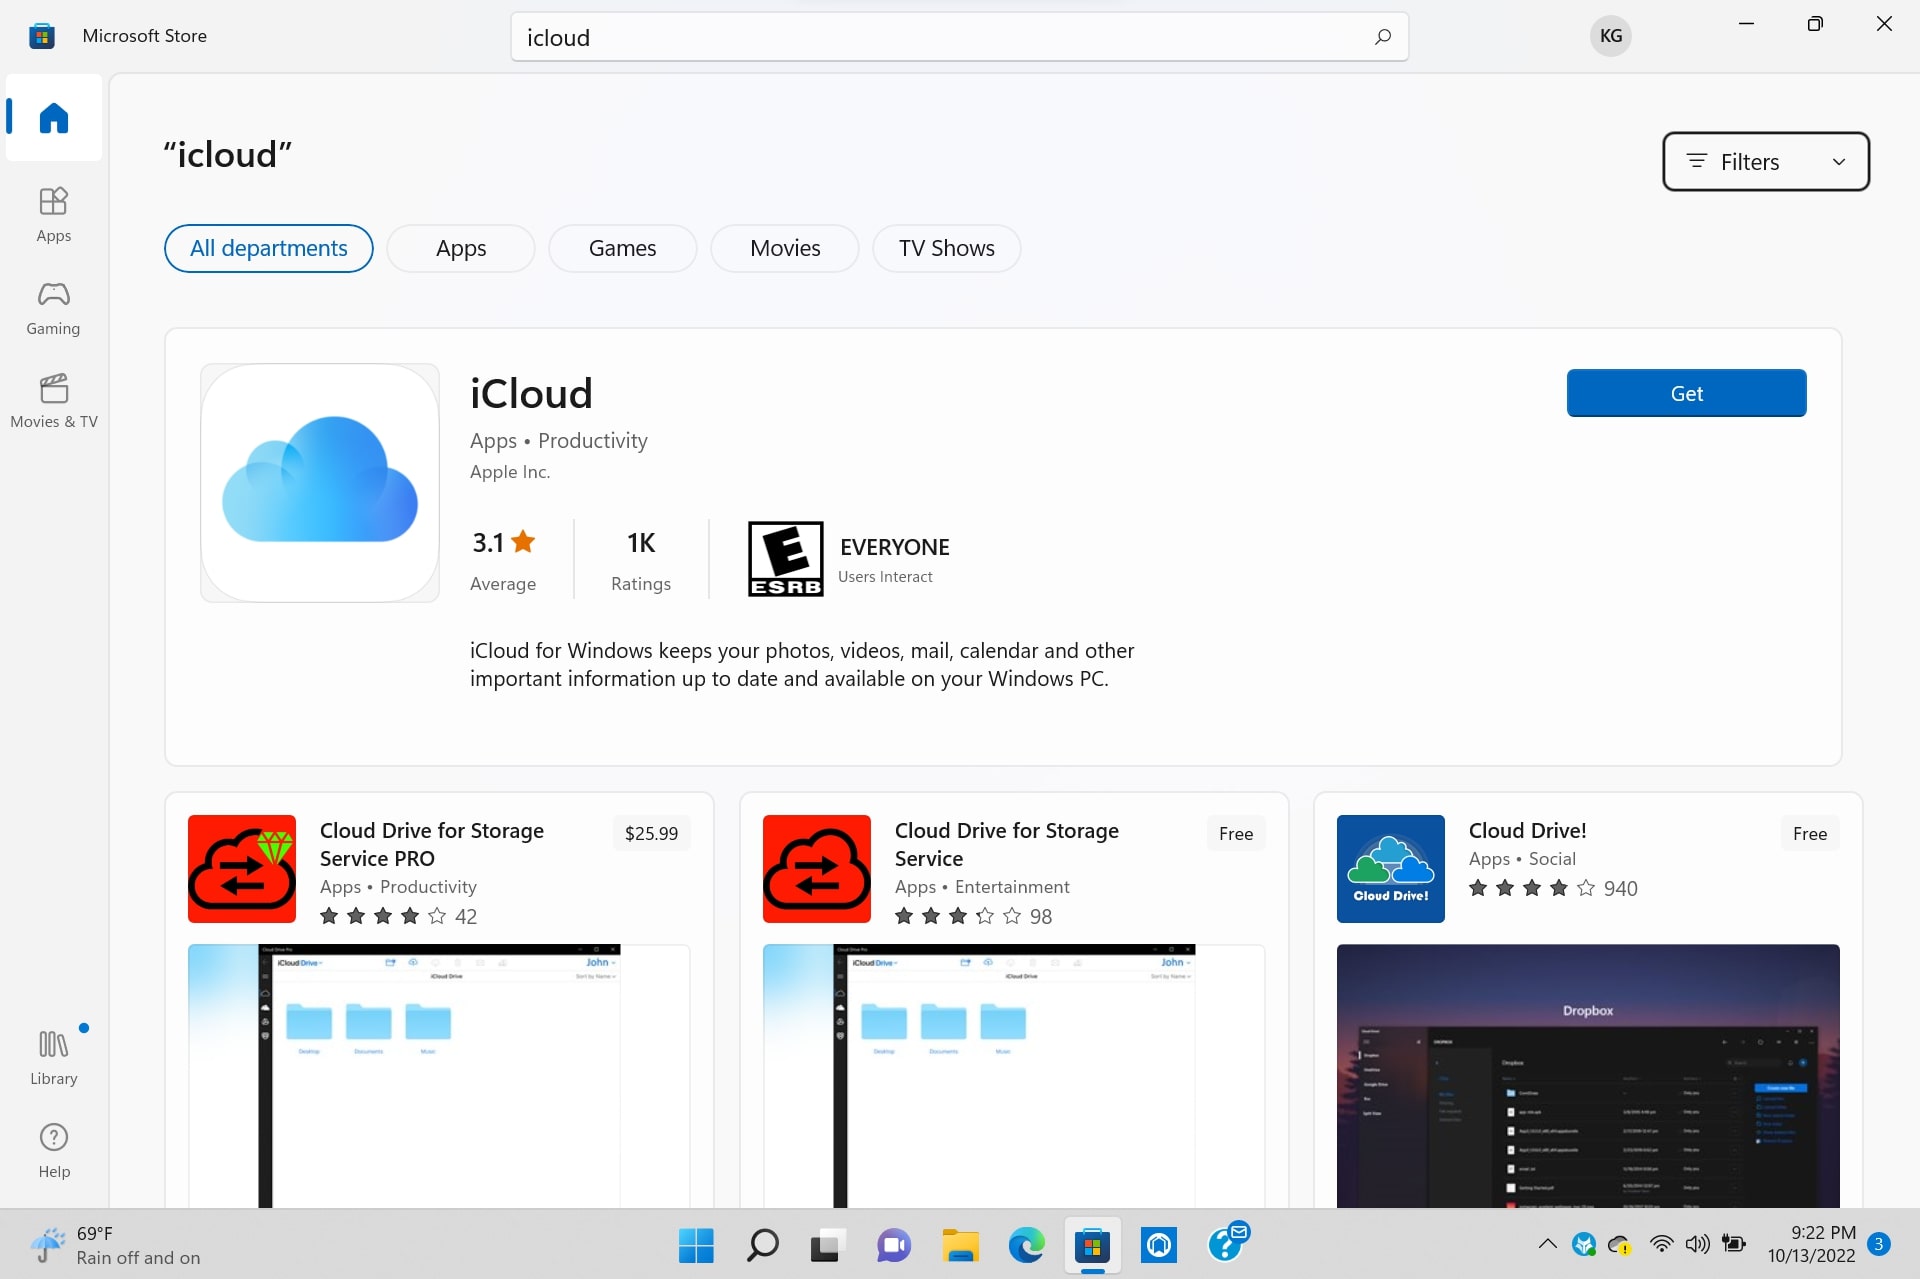Open Movies & TV section in sidebar
Screen dimensions: 1920x1279
point(54,400)
